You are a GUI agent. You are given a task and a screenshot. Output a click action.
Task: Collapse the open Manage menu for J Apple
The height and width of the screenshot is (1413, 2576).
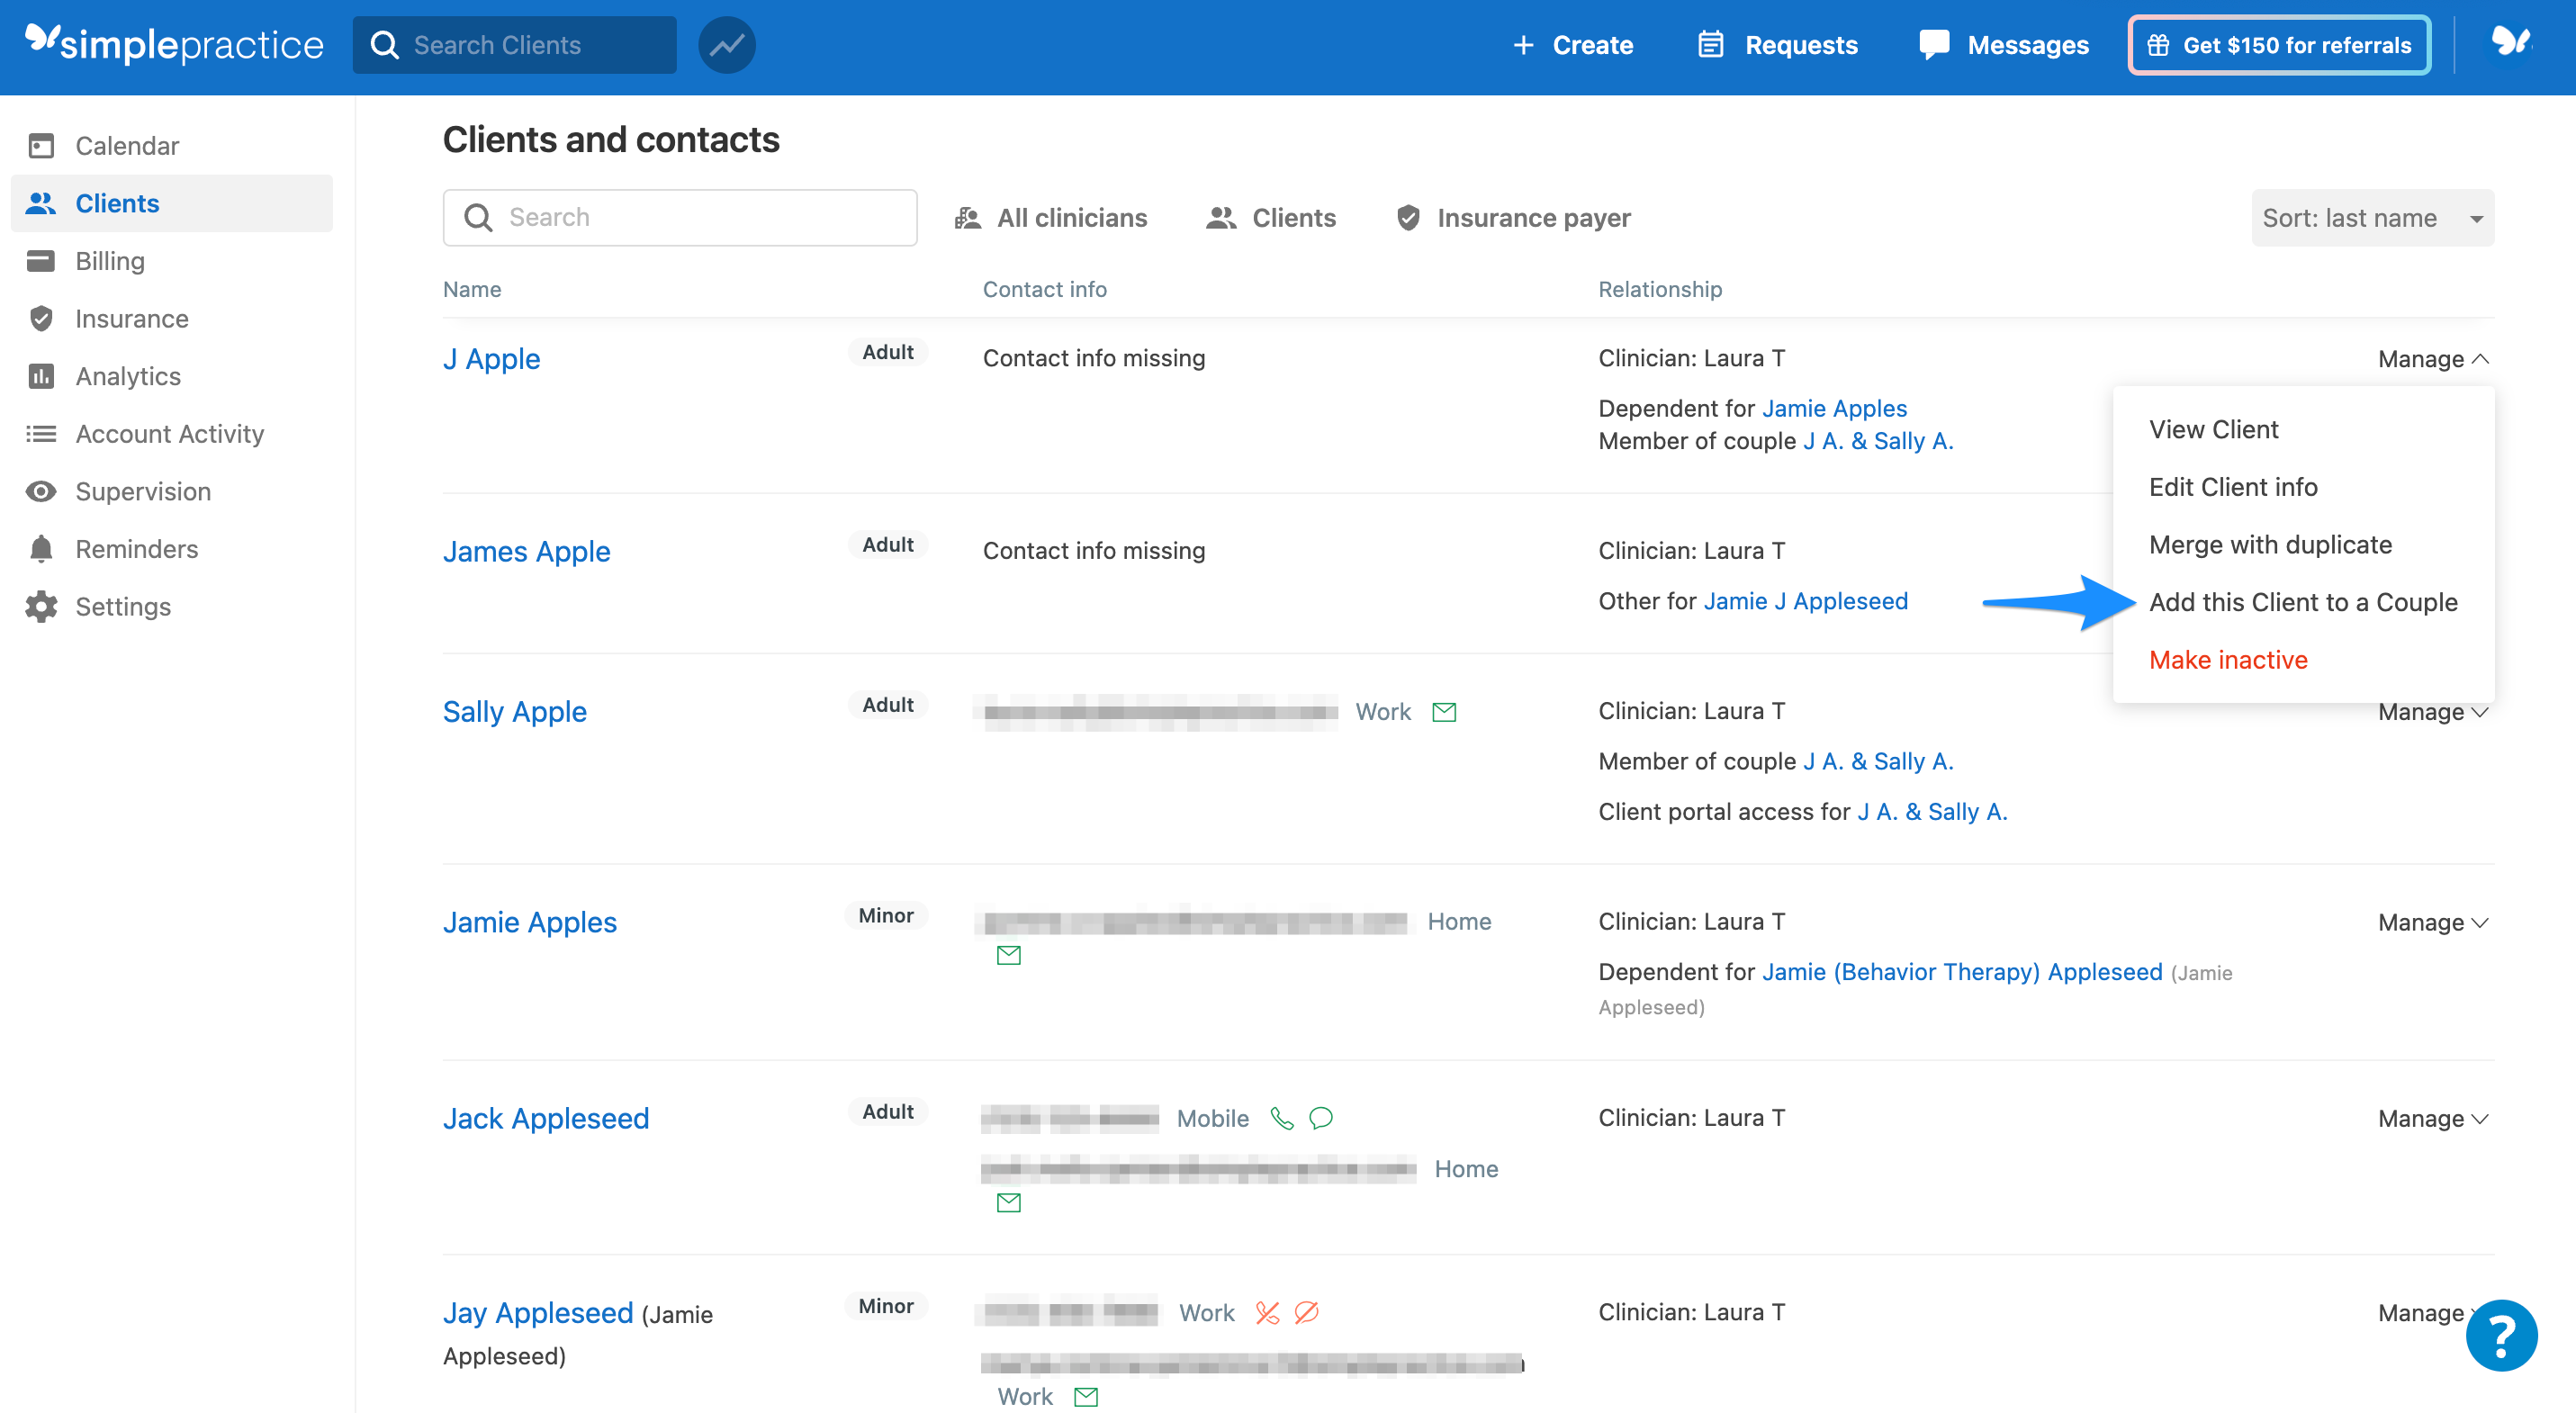tap(2432, 358)
